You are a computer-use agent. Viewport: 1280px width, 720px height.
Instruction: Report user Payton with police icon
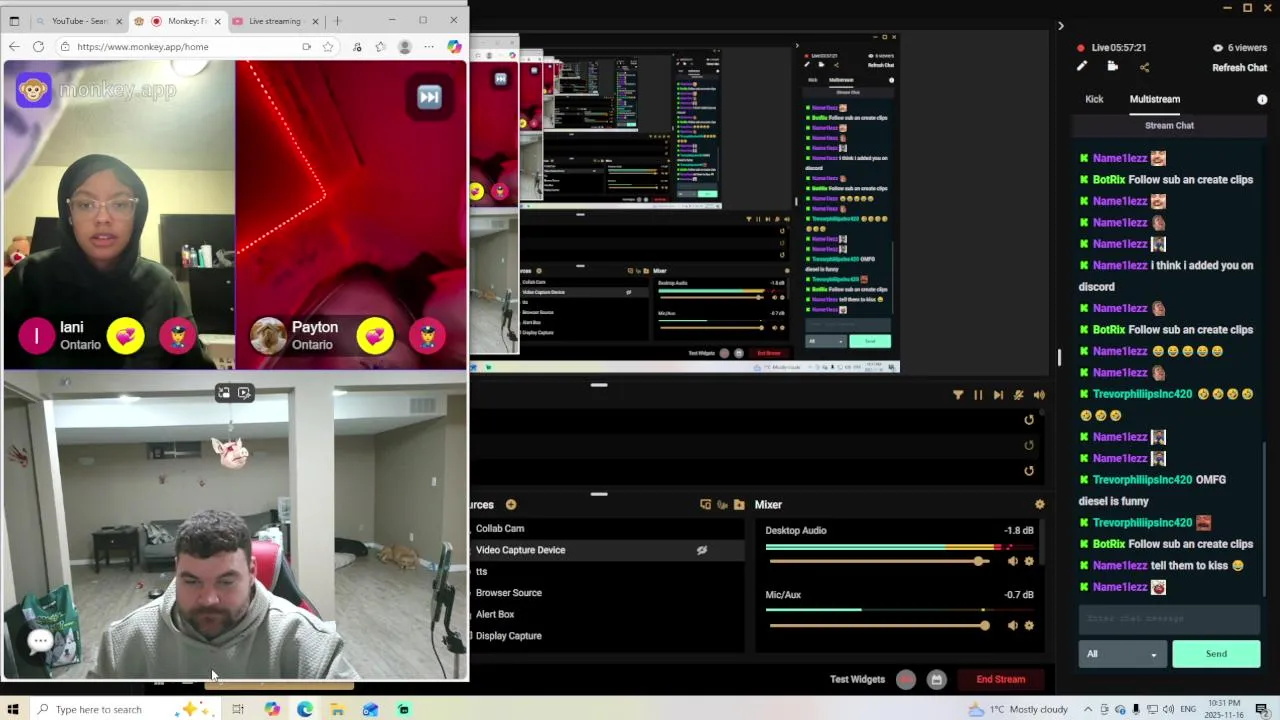tap(427, 337)
